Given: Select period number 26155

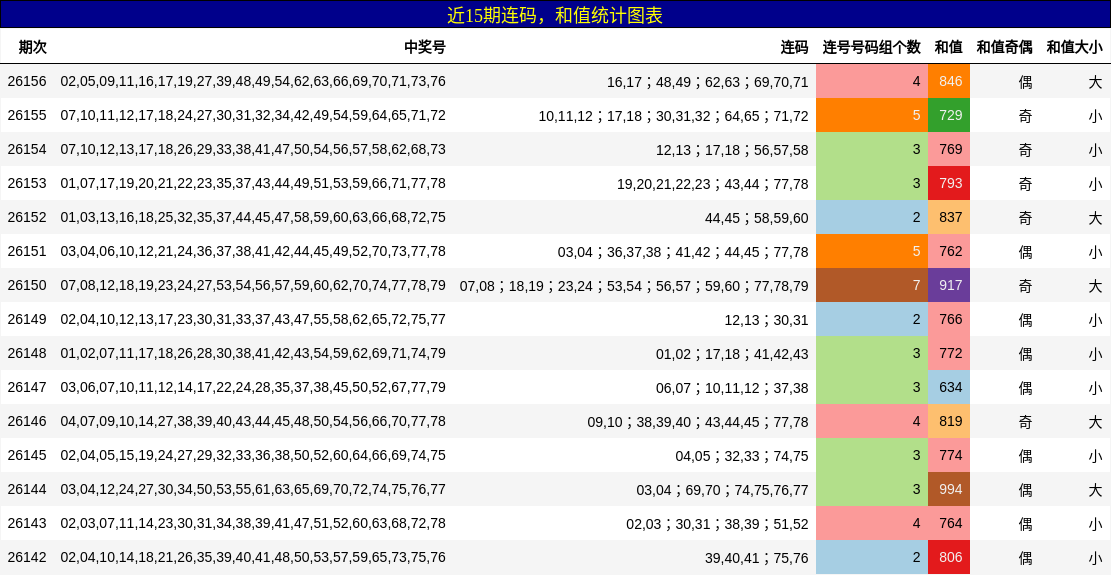Looking at the screenshot, I should tap(27, 115).
